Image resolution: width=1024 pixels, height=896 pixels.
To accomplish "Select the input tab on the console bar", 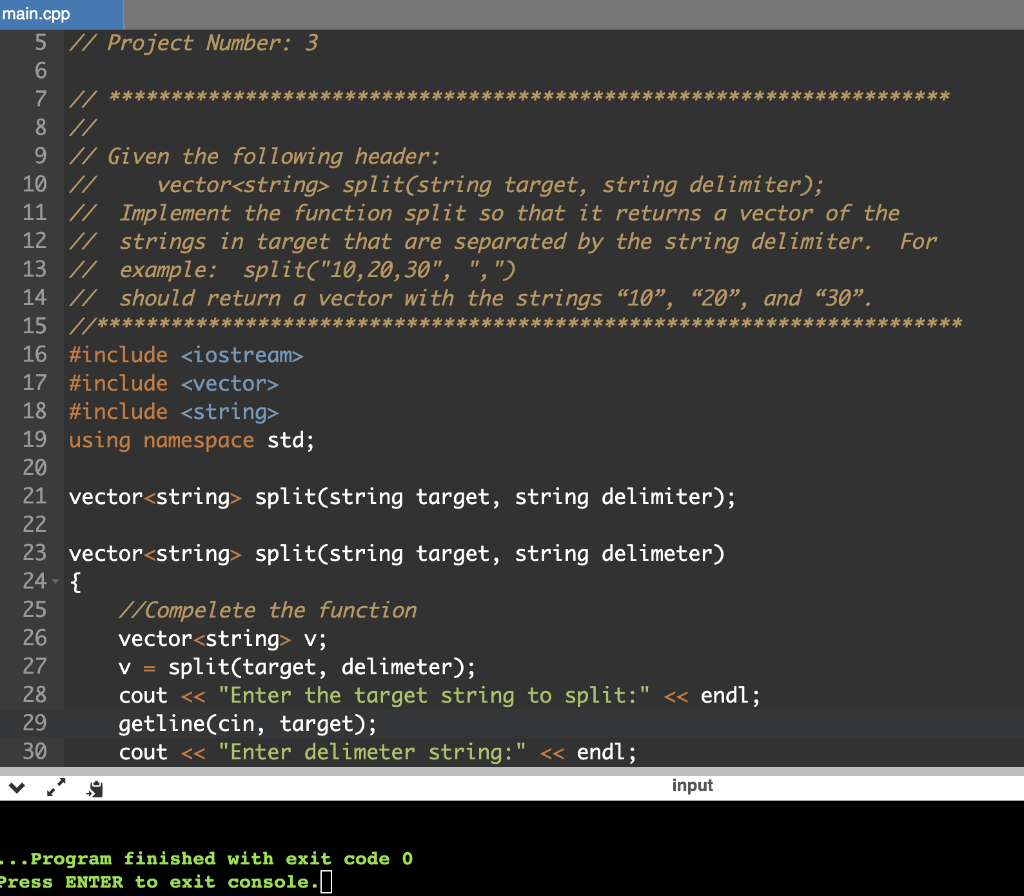I will (692, 785).
